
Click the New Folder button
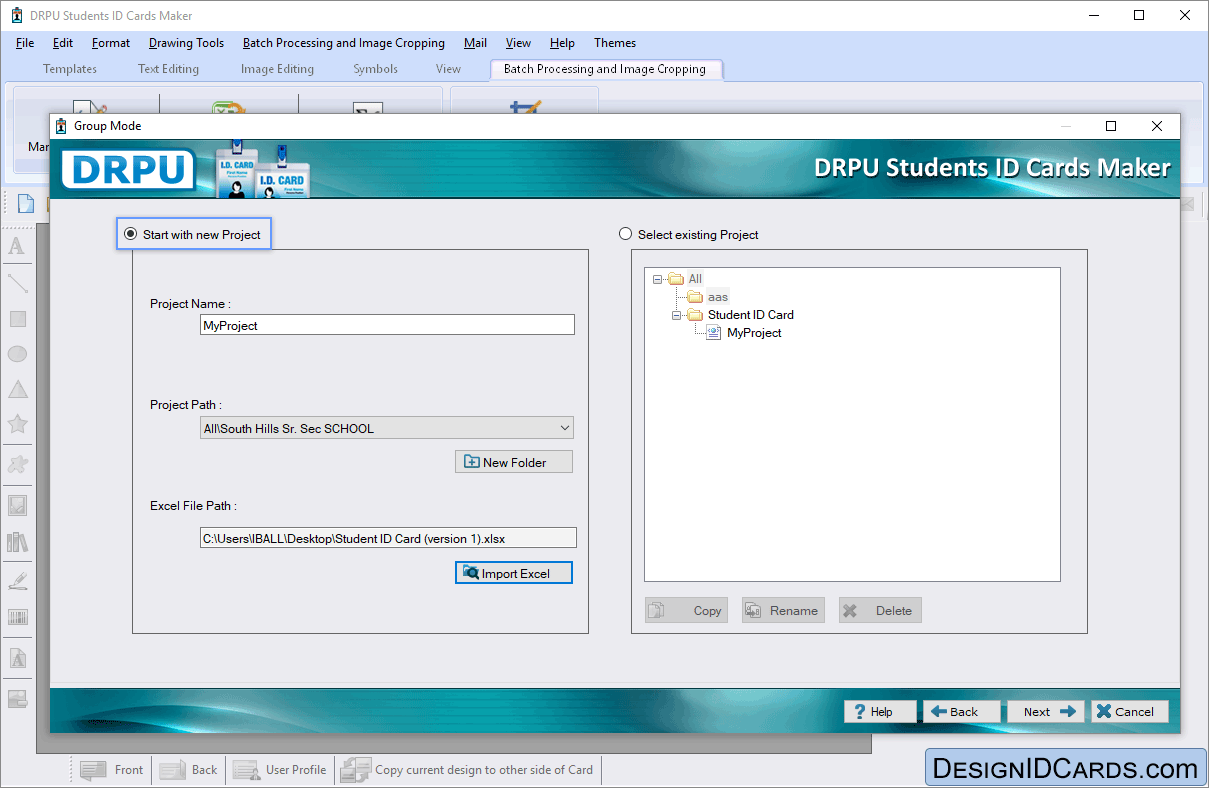(514, 462)
